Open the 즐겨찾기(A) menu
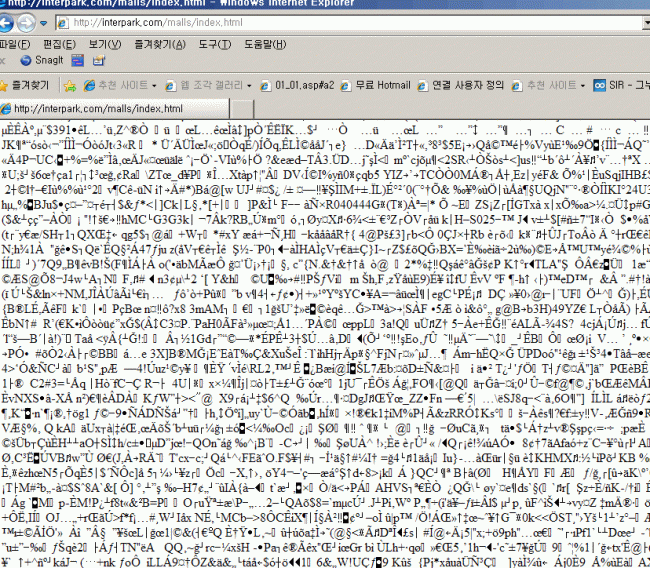This screenshot has height=568, width=650. 160,44
